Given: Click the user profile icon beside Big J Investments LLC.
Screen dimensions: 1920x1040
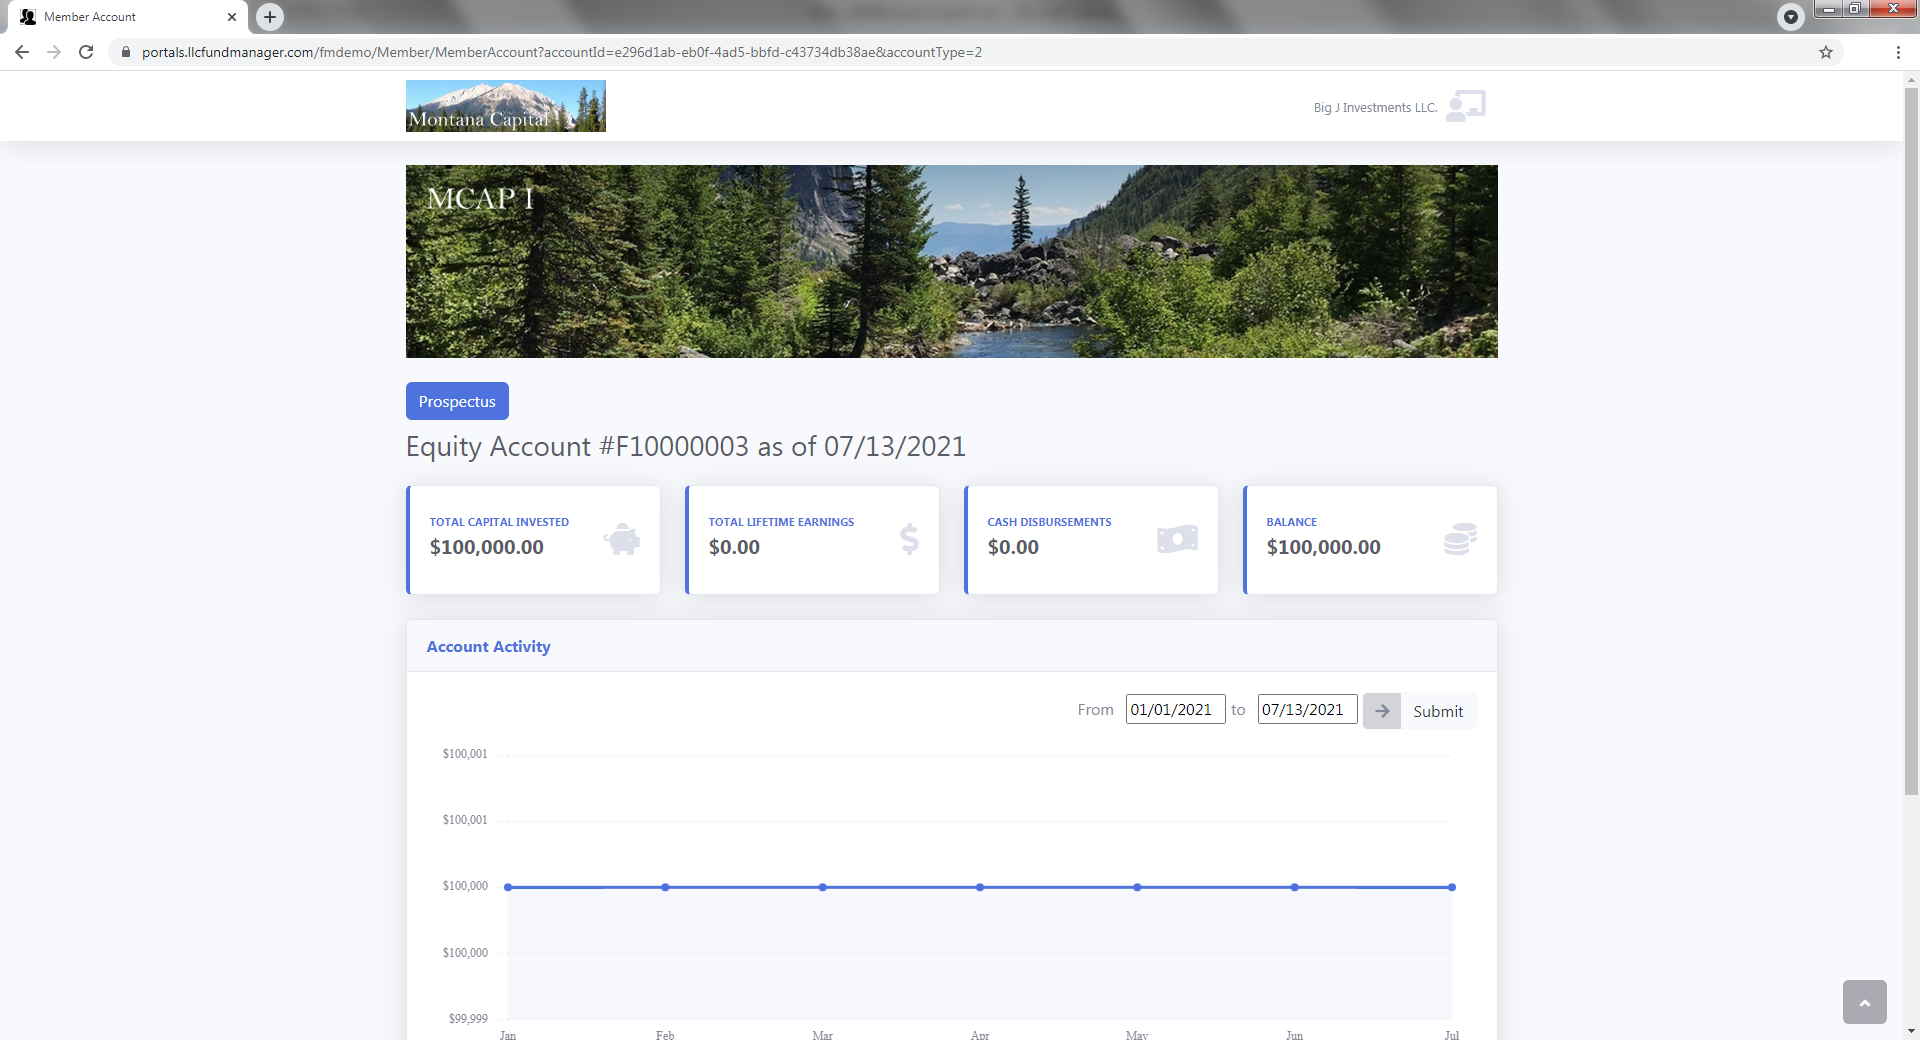Looking at the screenshot, I should (x=1467, y=105).
